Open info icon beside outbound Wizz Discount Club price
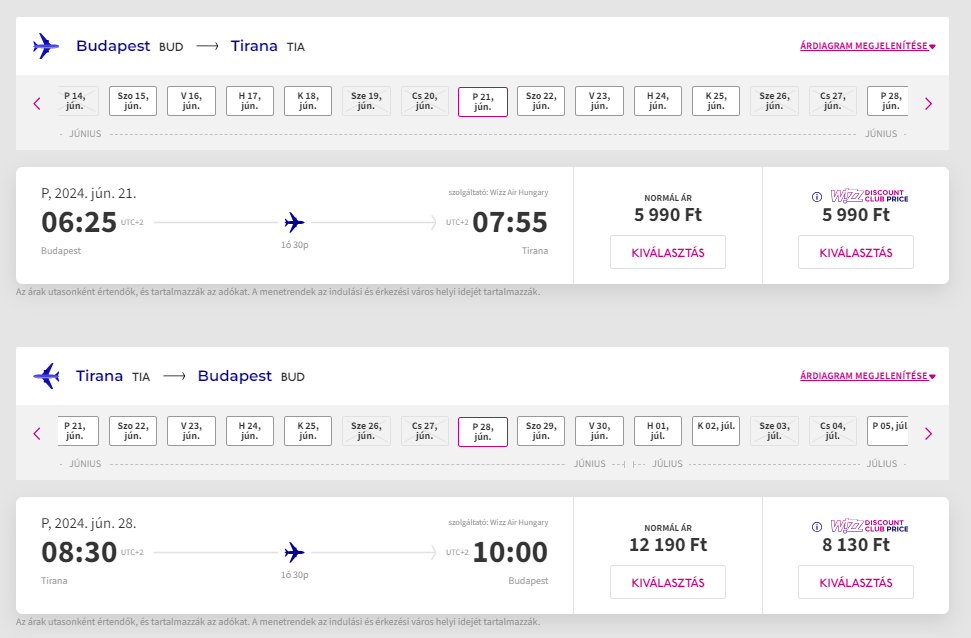971x638 pixels. tap(817, 197)
